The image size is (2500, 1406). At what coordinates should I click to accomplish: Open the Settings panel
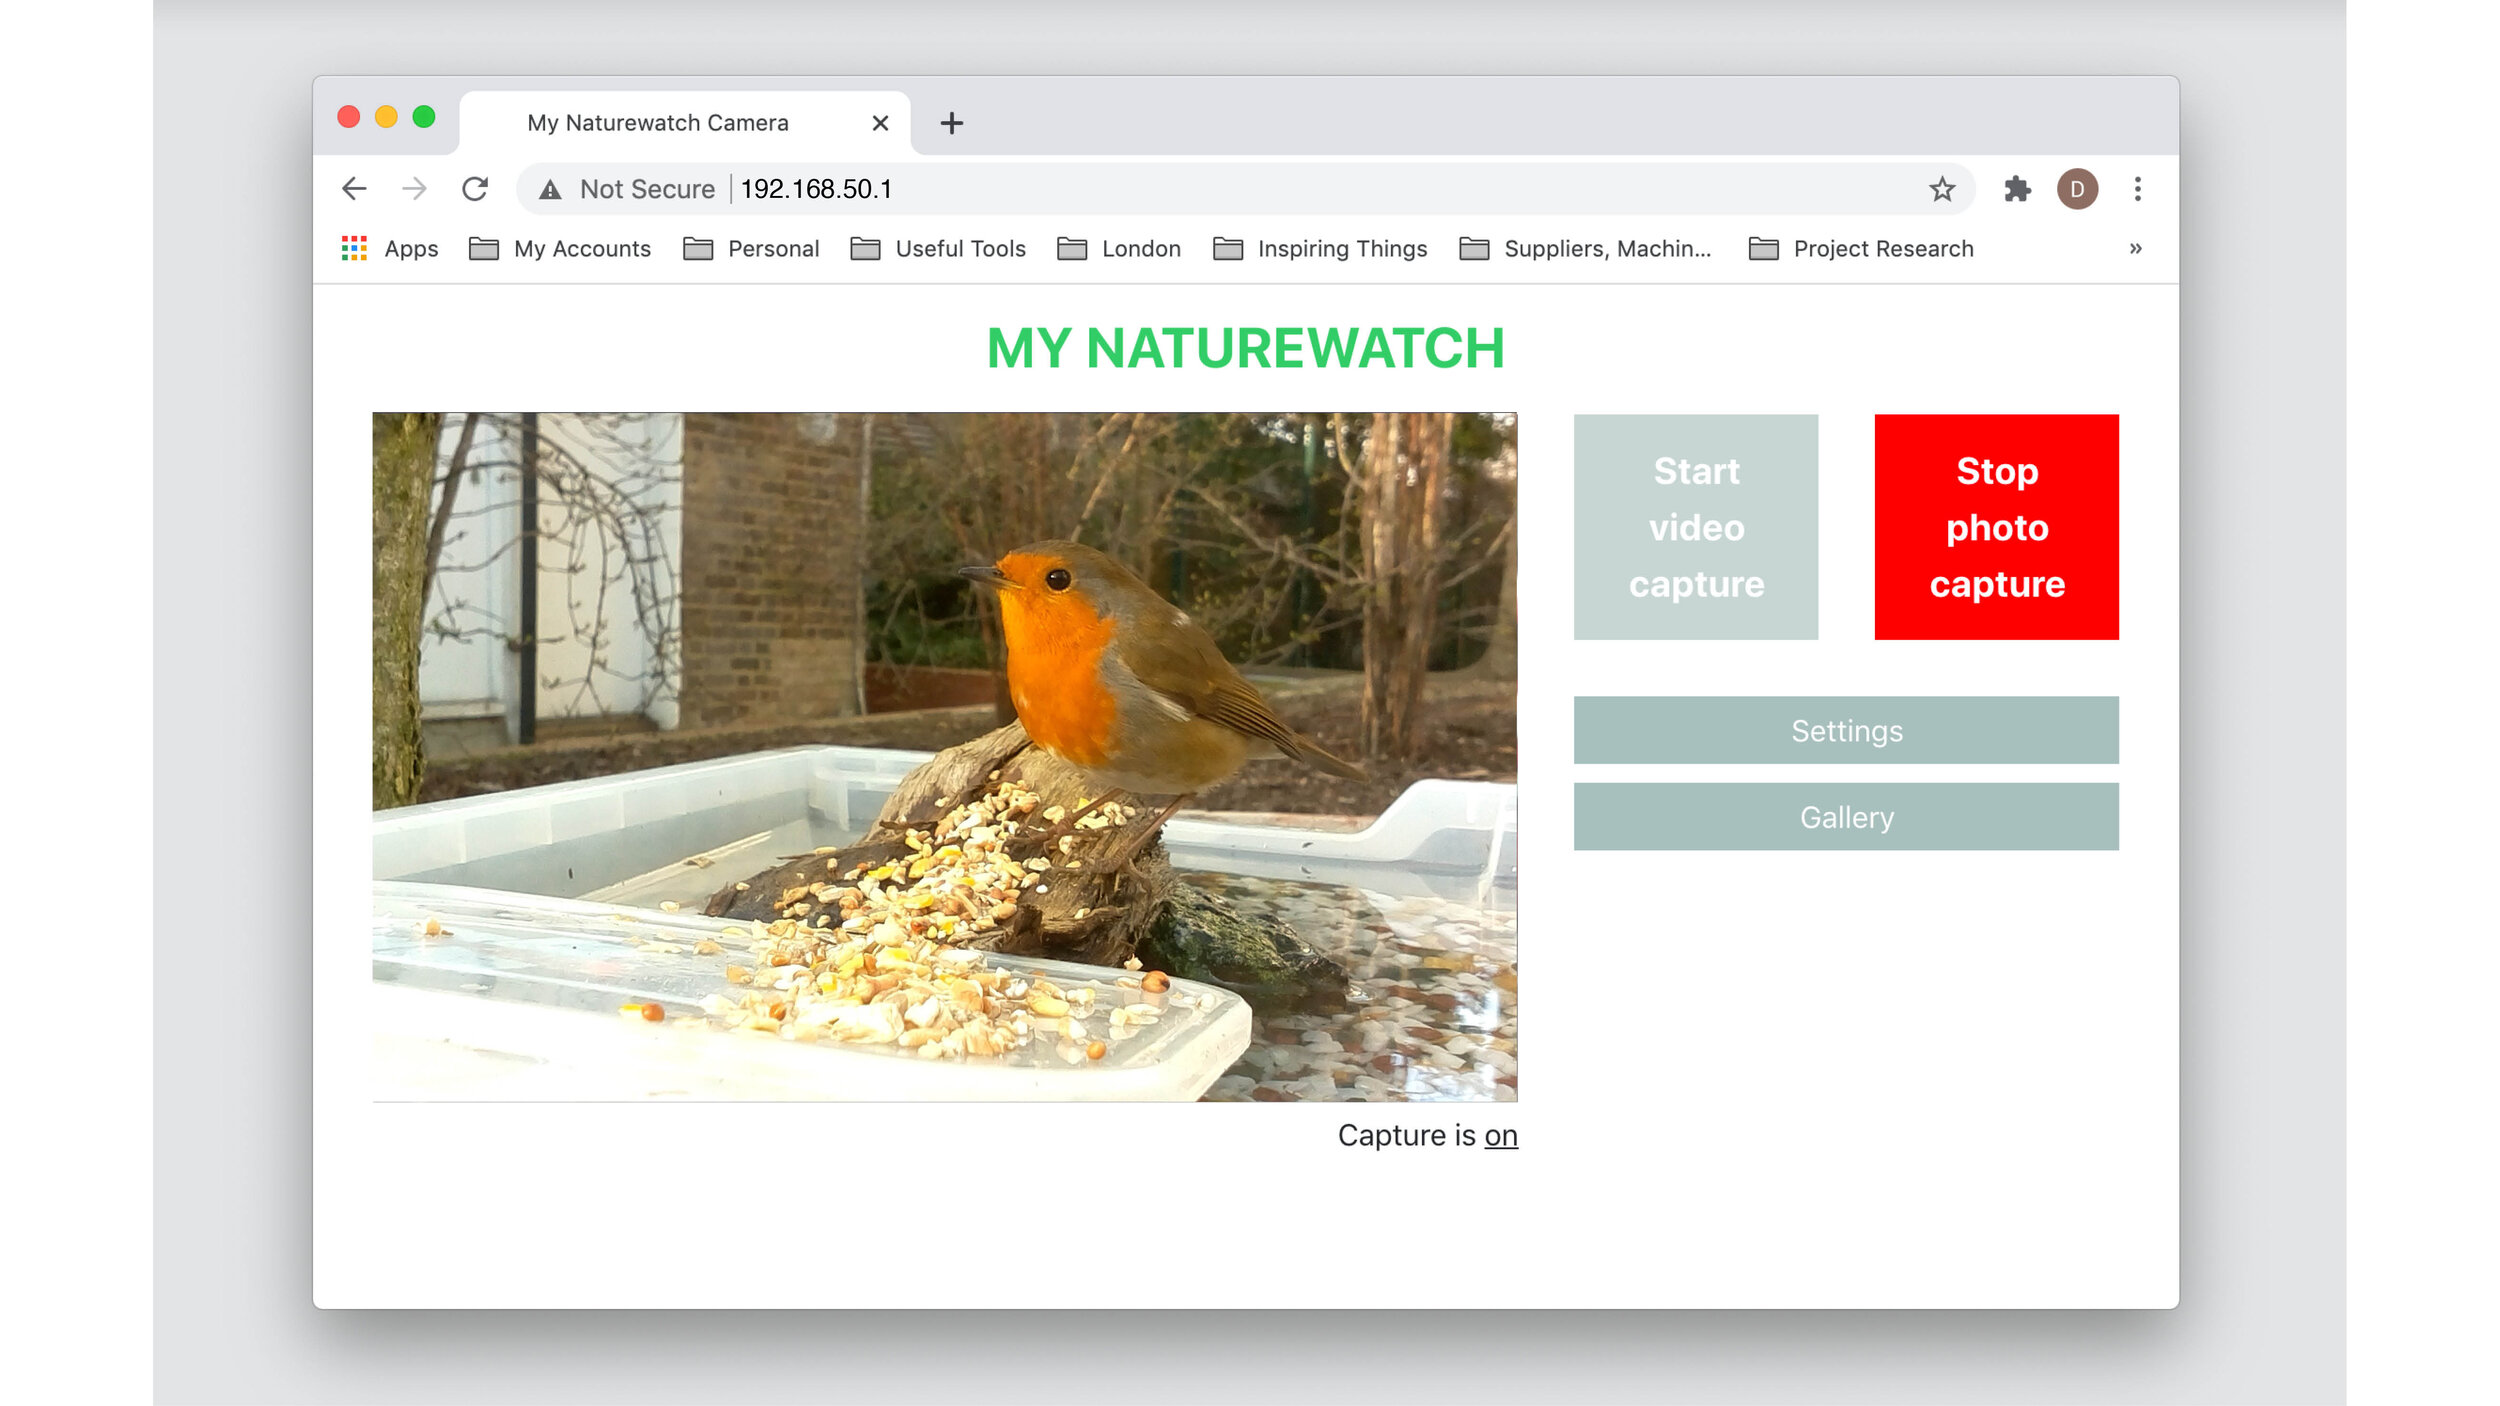pos(1846,730)
